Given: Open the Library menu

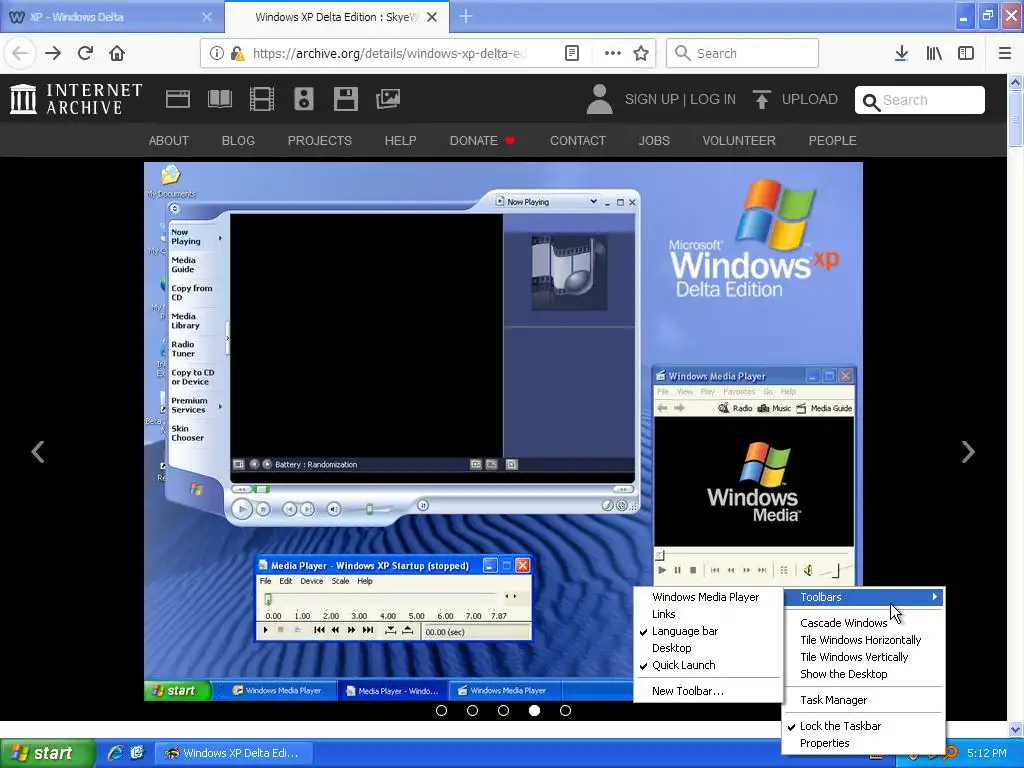Looking at the screenshot, I should (934, 53).
